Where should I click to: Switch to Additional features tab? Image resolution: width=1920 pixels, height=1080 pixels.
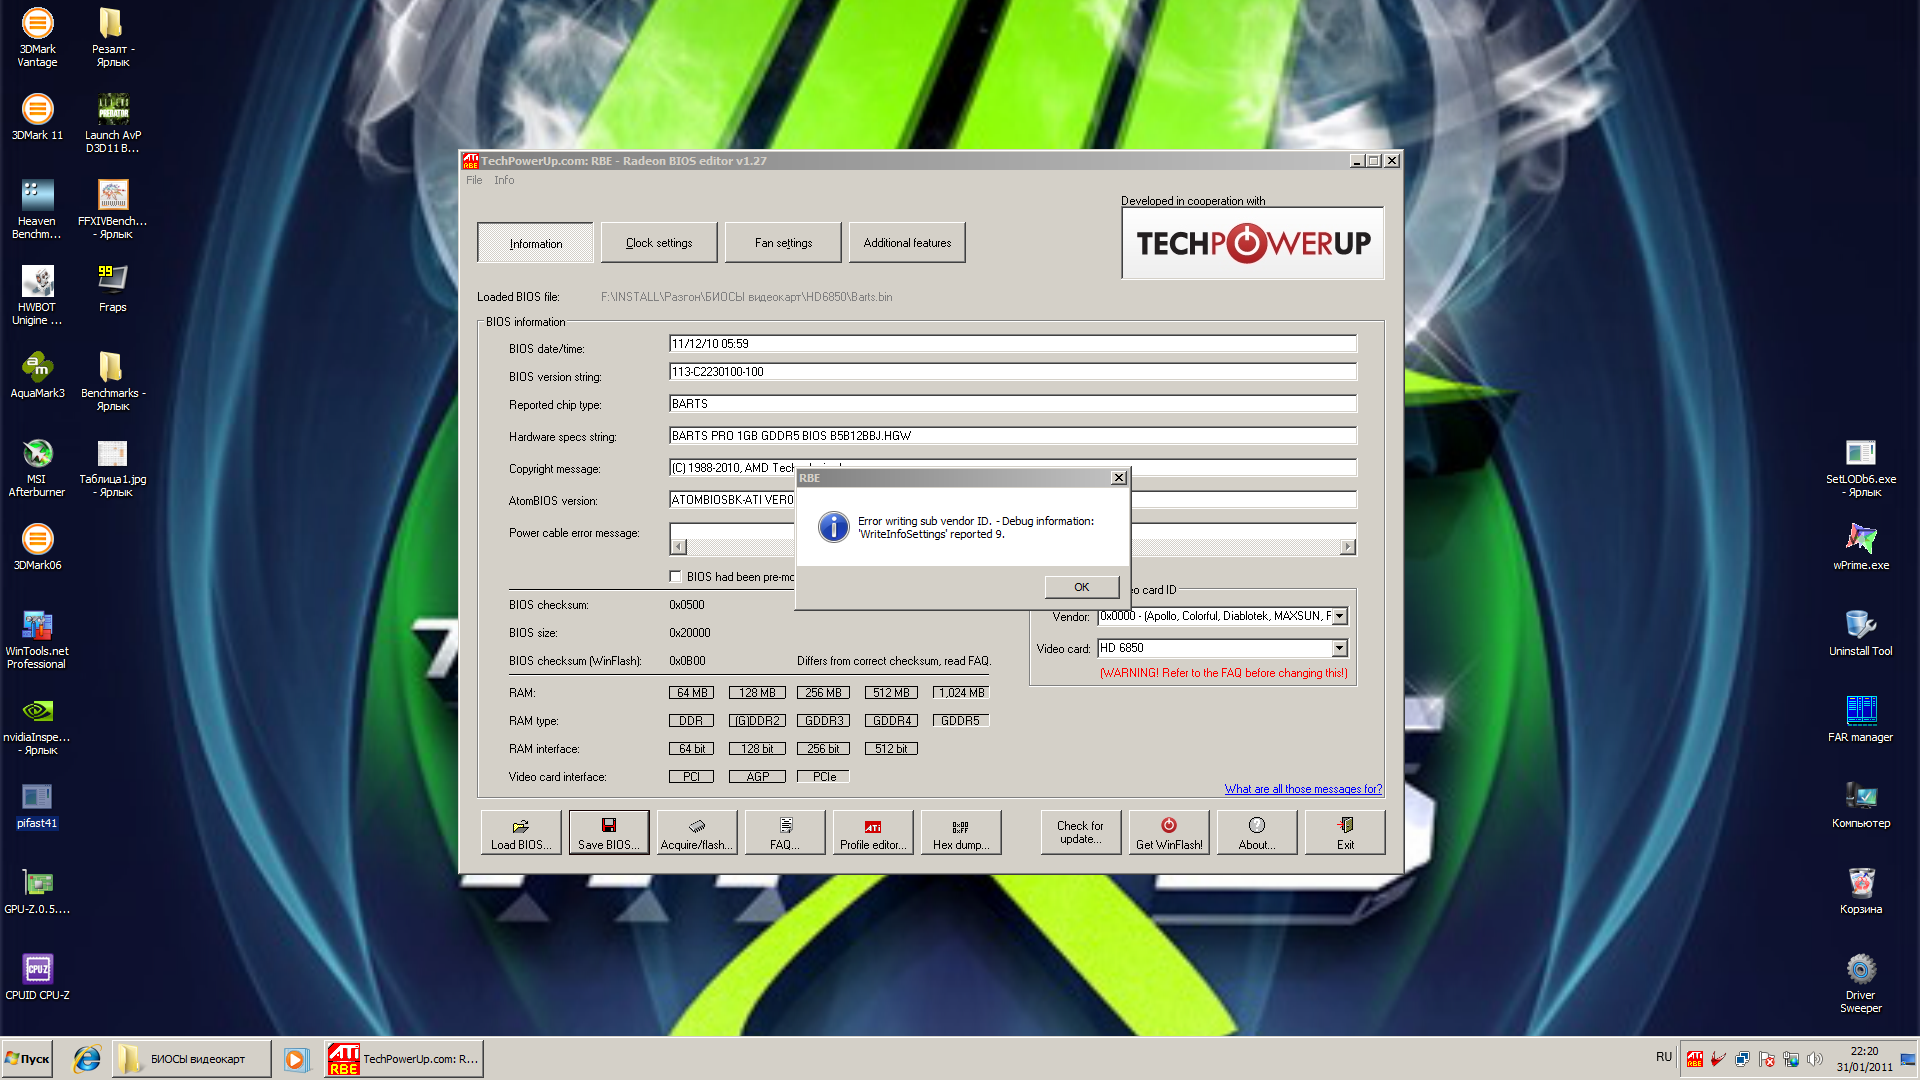(x=907, y=243)
